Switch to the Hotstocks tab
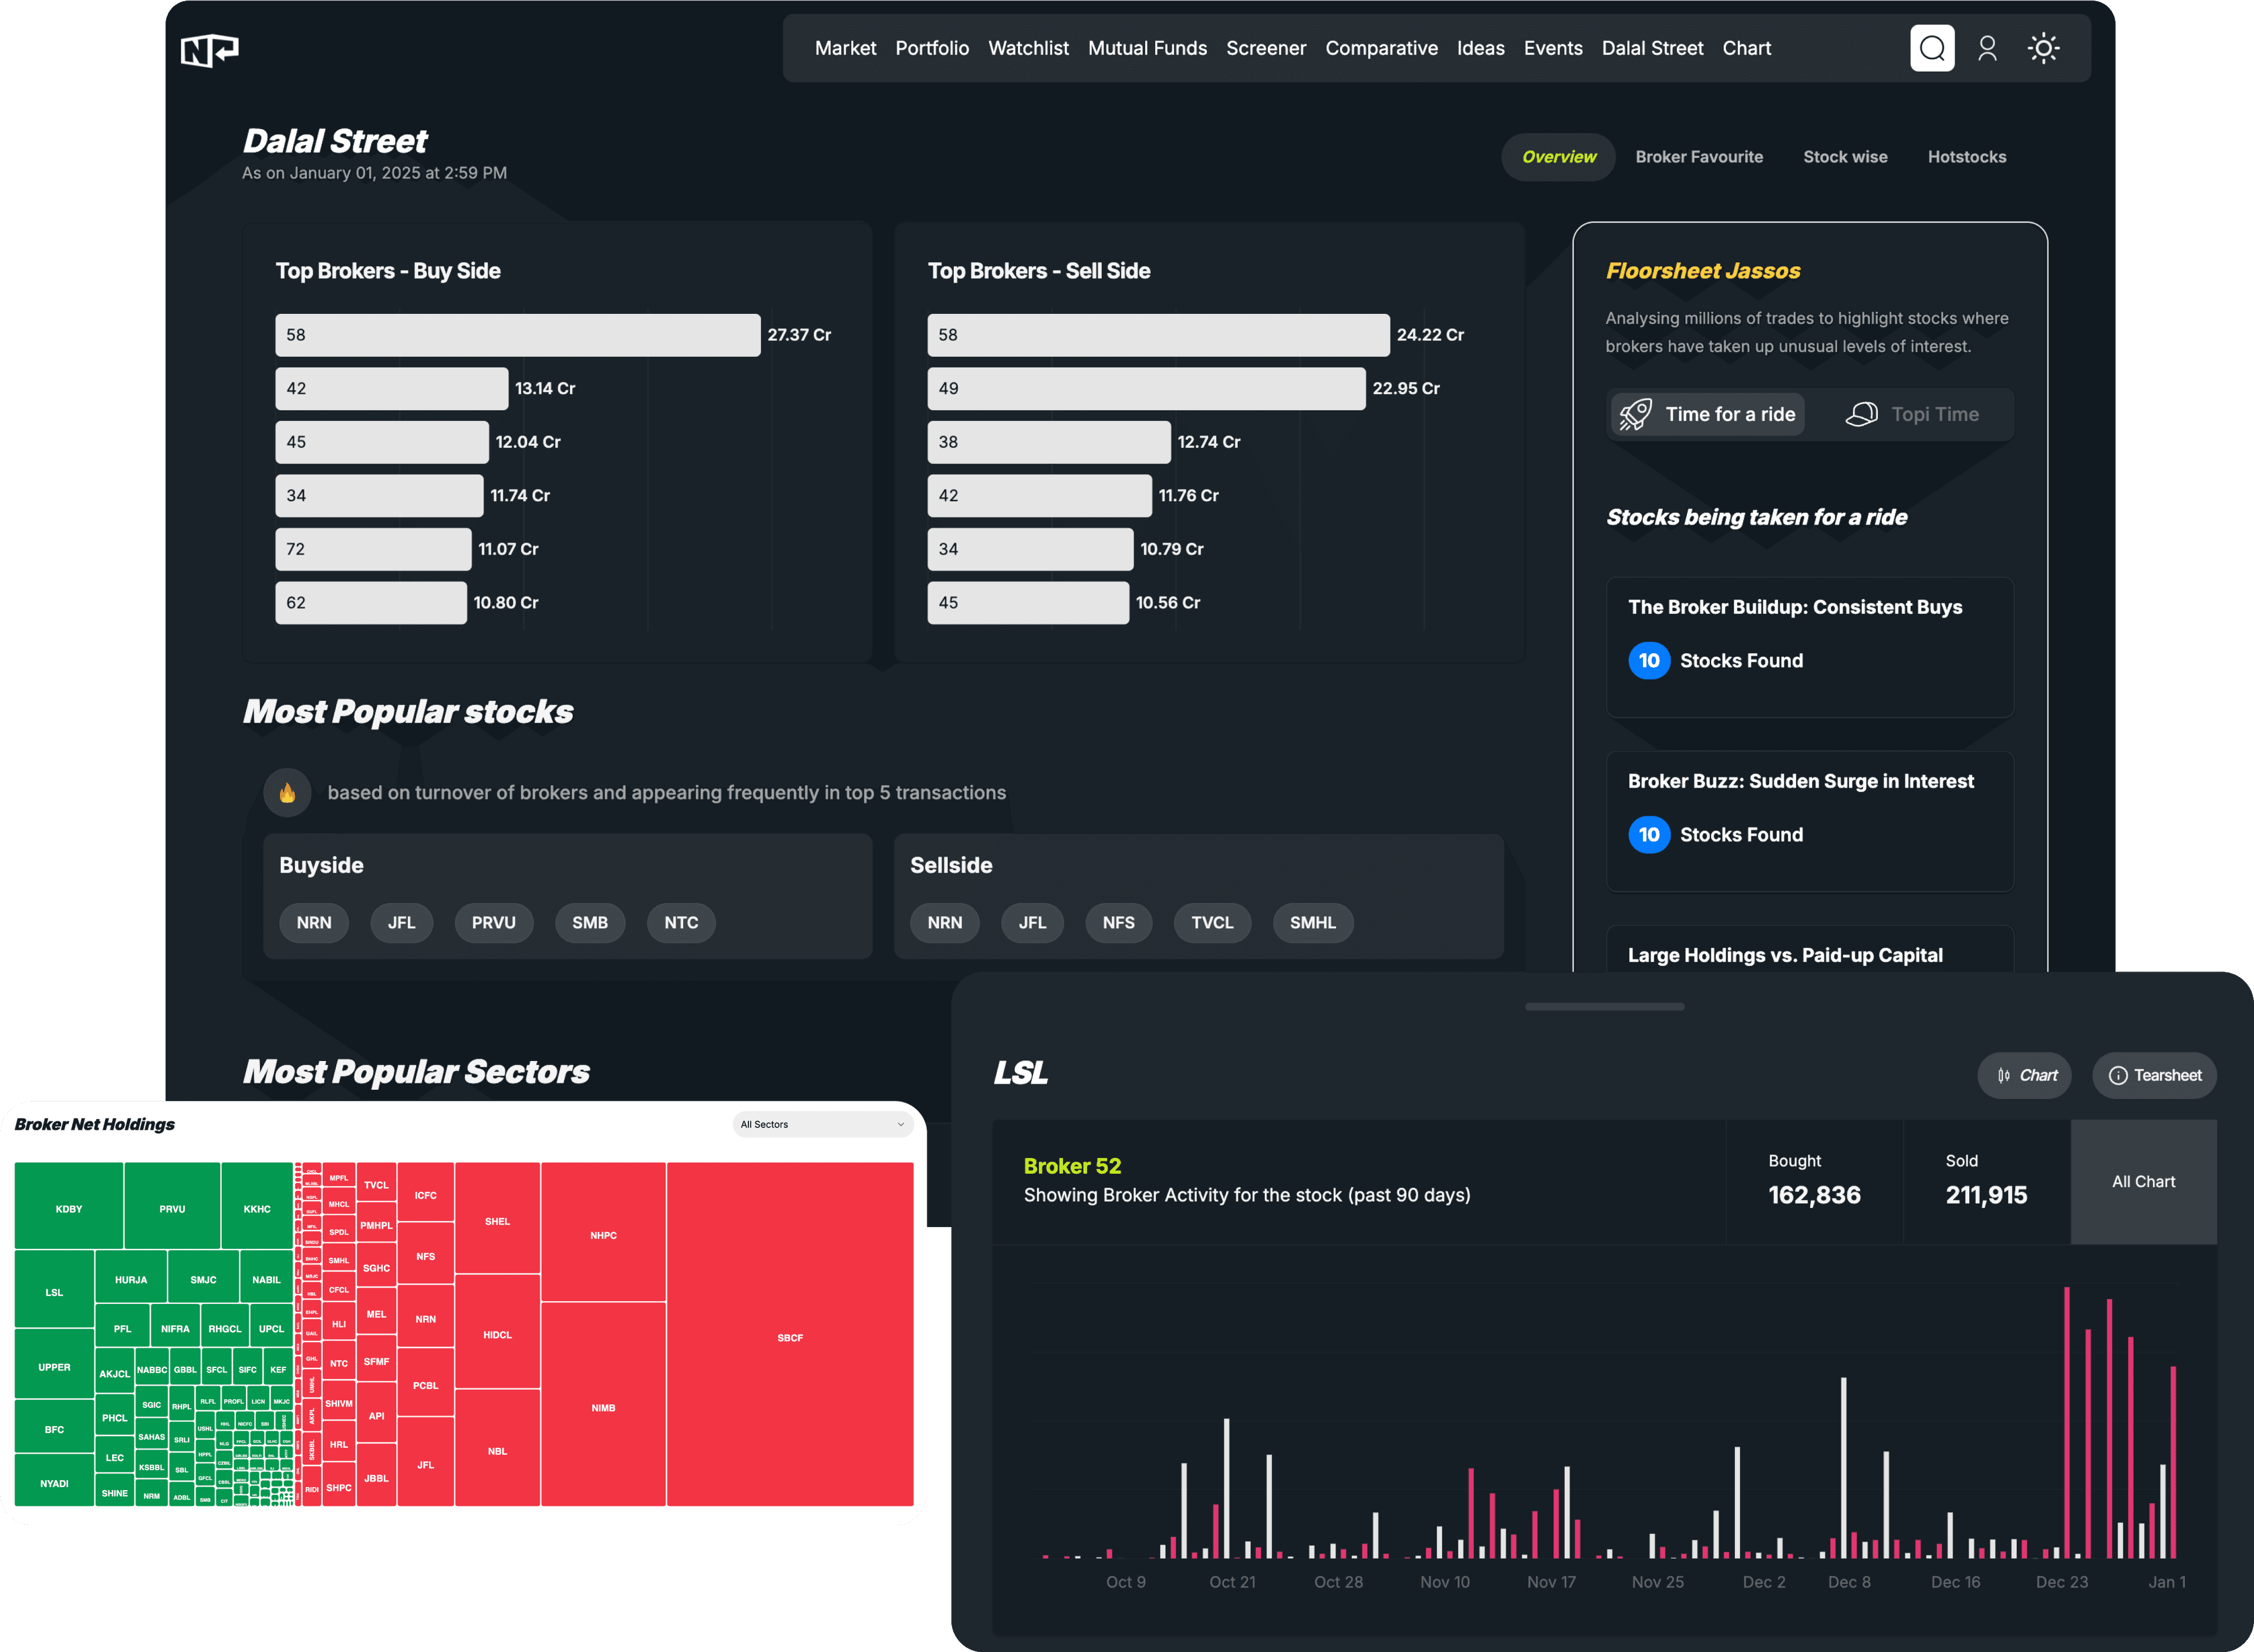 (x=1967, y=156)
